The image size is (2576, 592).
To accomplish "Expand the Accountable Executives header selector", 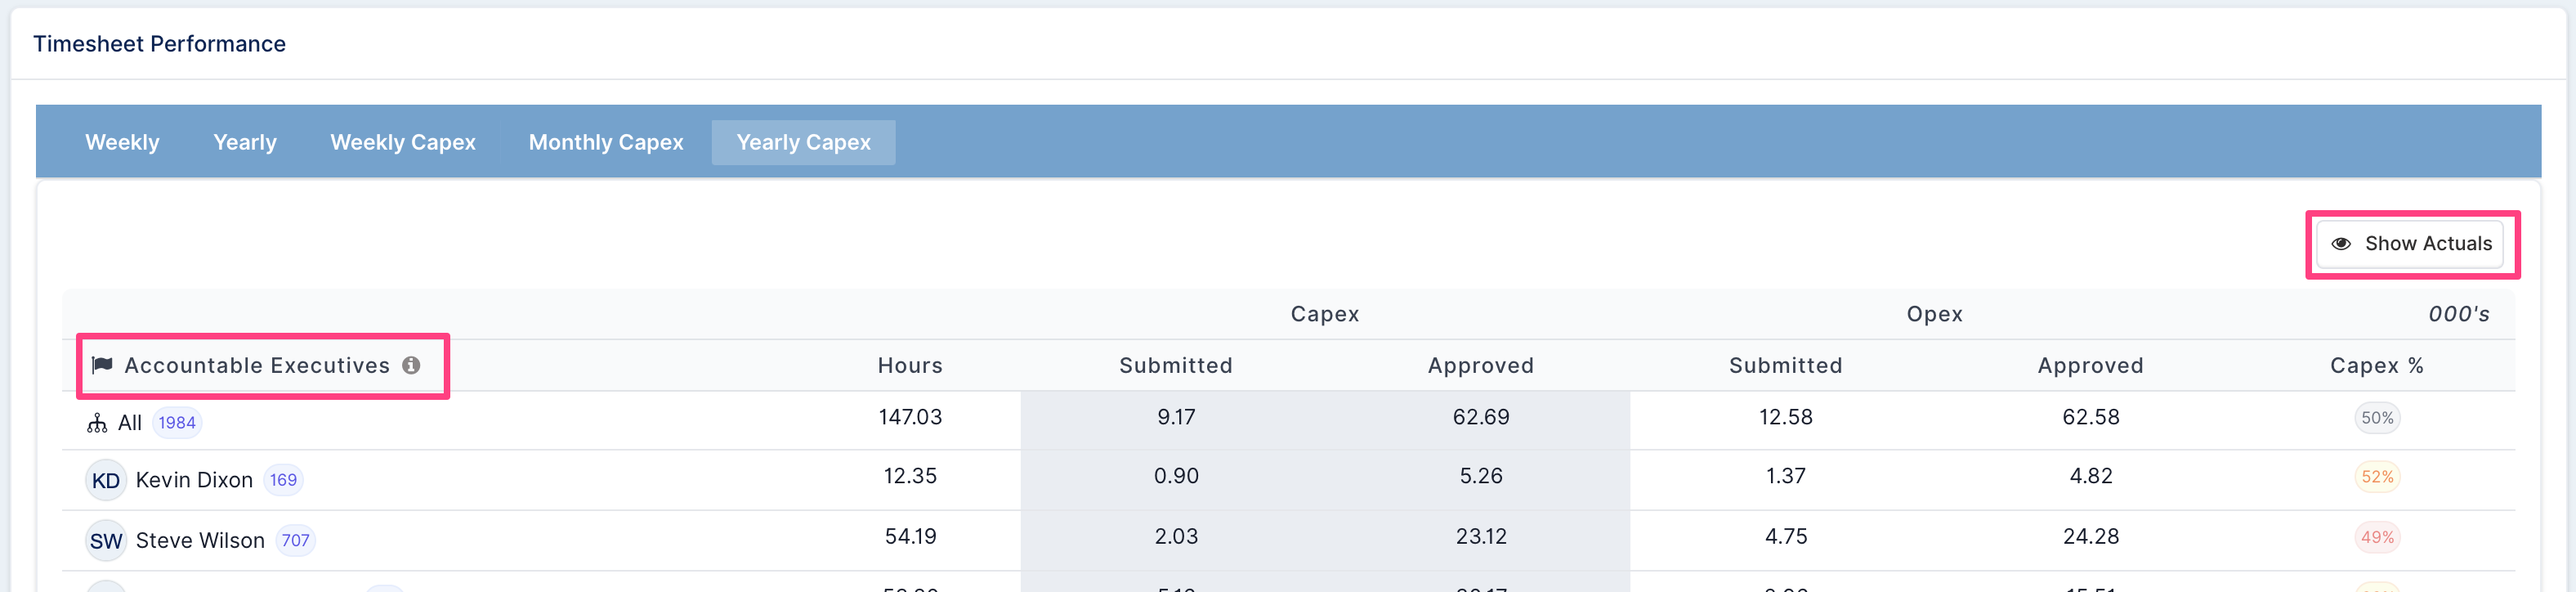I will [x=263, y=366].
